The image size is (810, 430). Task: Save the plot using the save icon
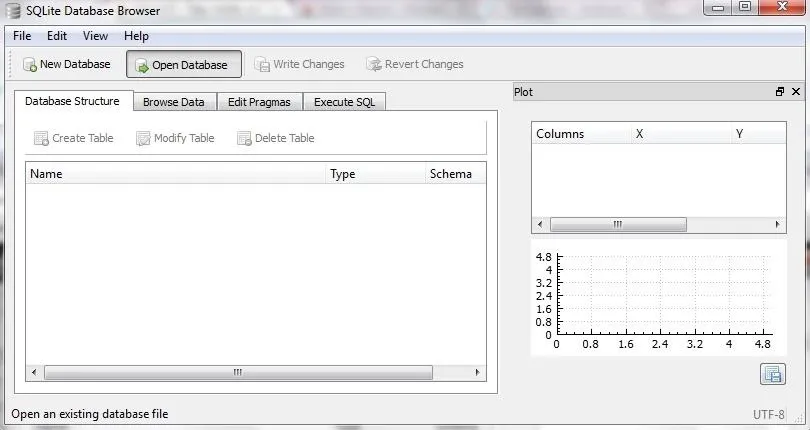pos(773,374)
